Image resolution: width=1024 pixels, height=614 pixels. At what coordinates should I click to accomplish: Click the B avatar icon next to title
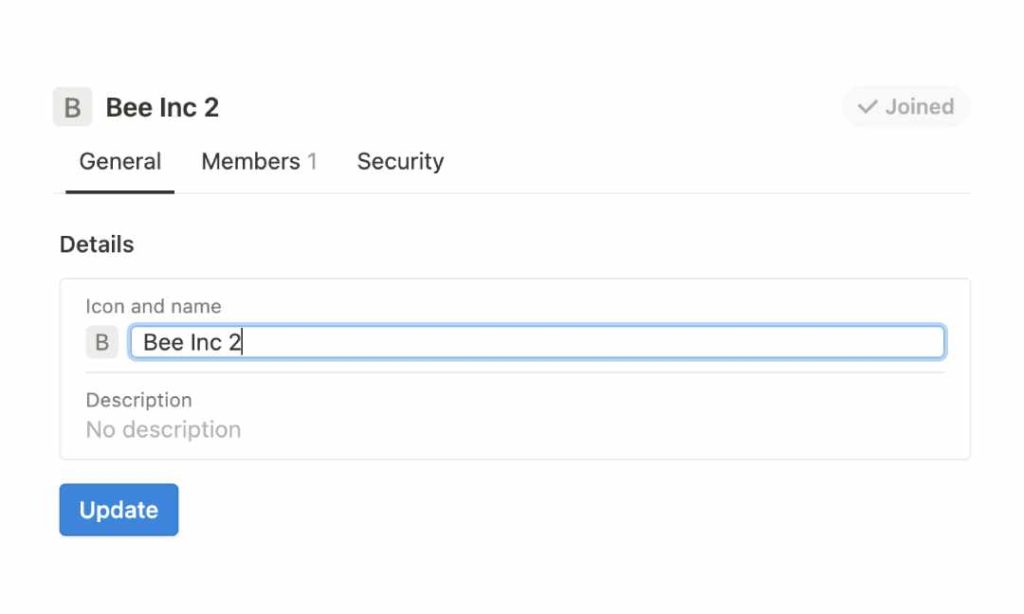(x=71, y=107)
